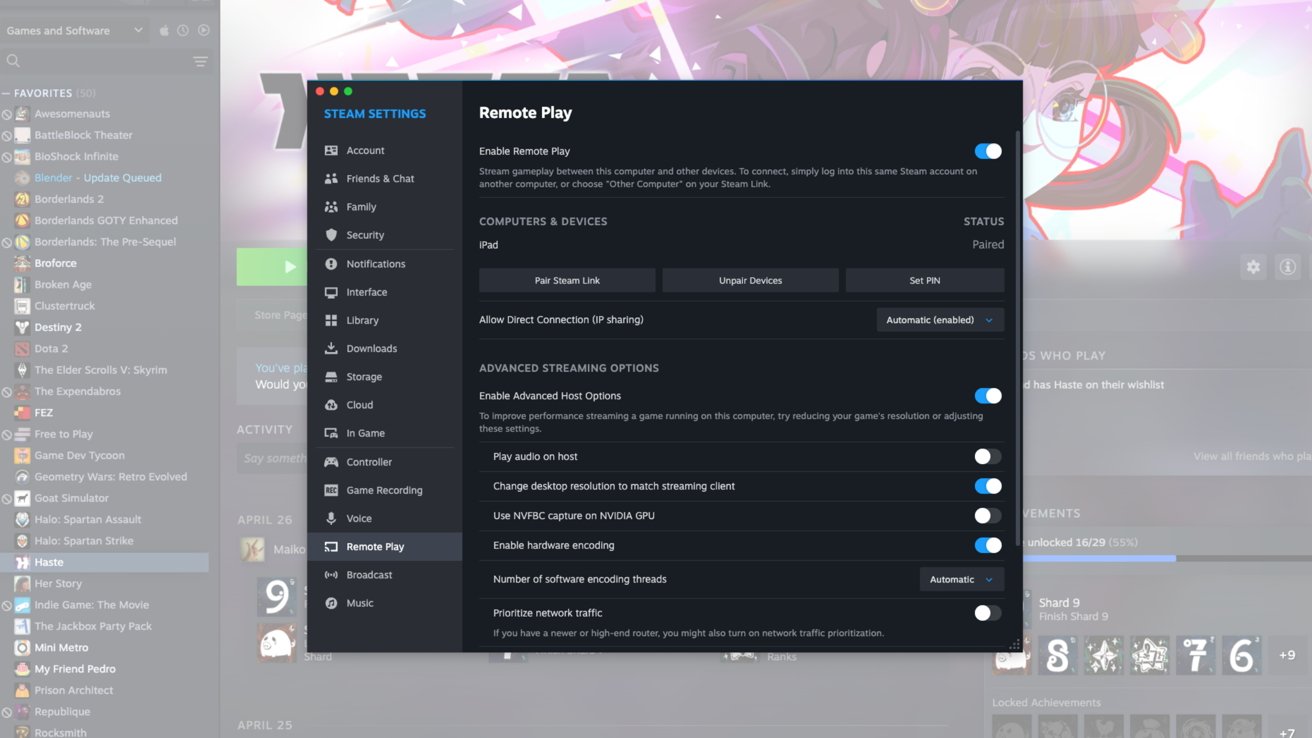
Task: Select the Friends & Chat icon
Action: coord(331,178)
